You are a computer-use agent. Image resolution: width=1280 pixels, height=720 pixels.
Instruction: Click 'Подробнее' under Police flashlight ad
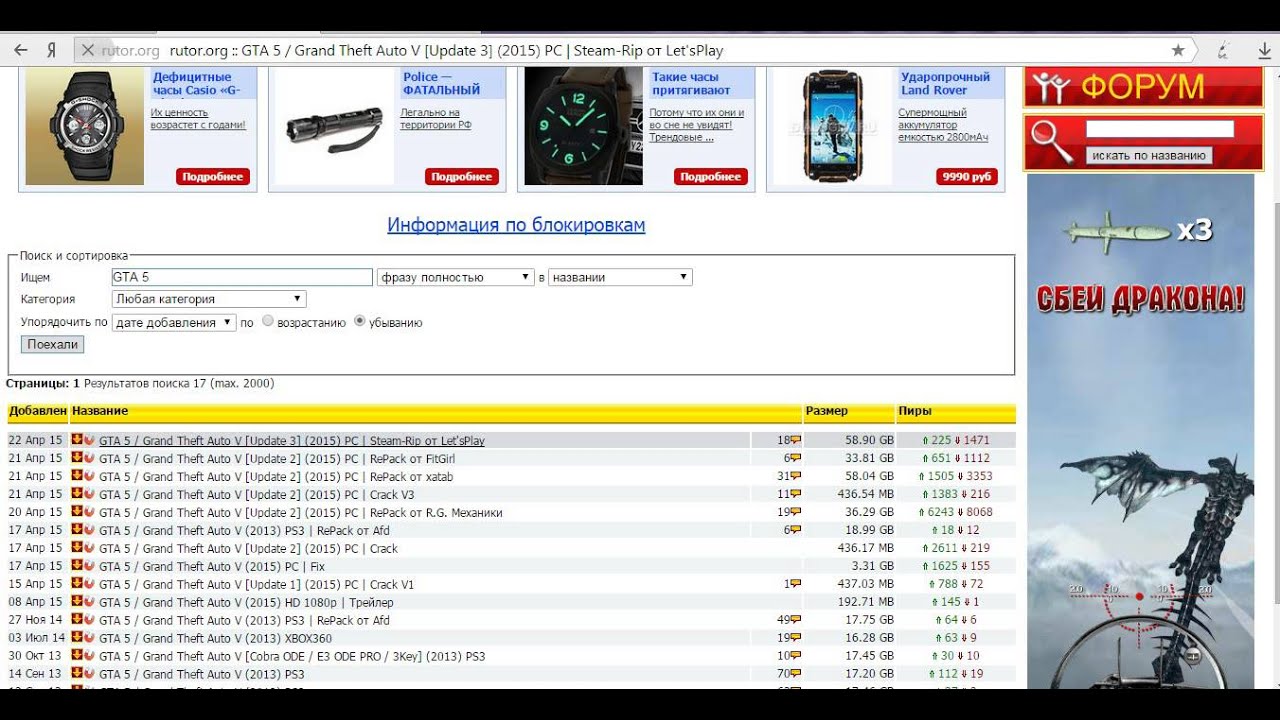(x=462, y=177)
